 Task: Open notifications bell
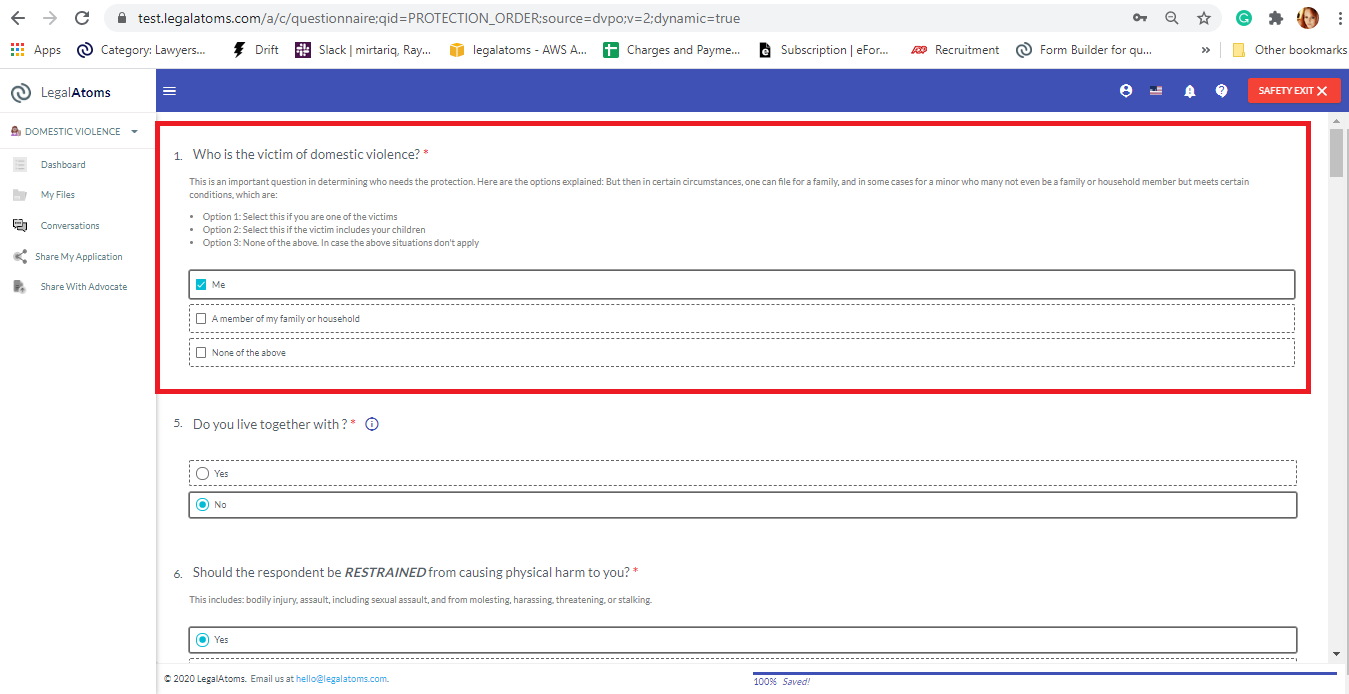[1190, 91]
